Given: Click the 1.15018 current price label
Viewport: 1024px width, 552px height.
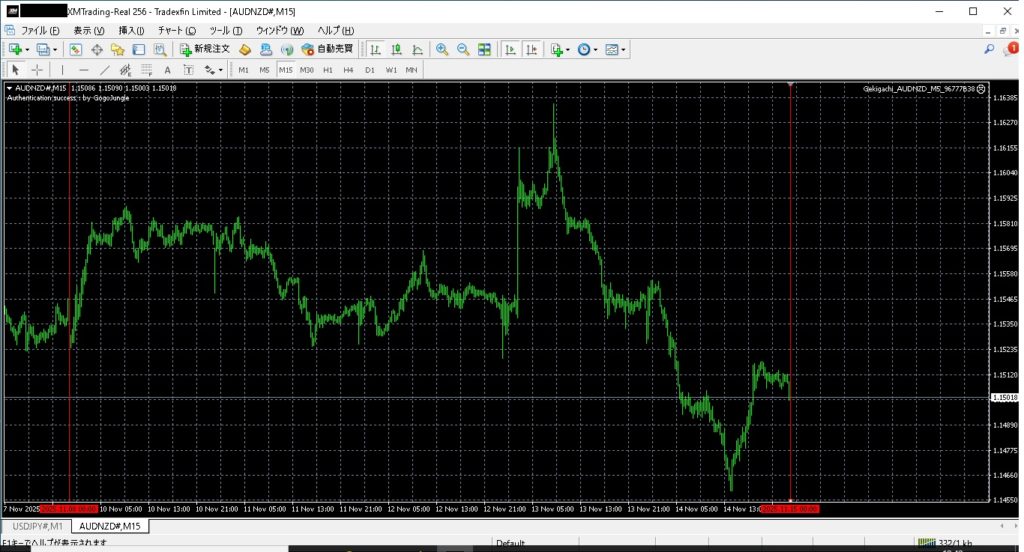Looking at the screenshot, I should [1004, 398].
